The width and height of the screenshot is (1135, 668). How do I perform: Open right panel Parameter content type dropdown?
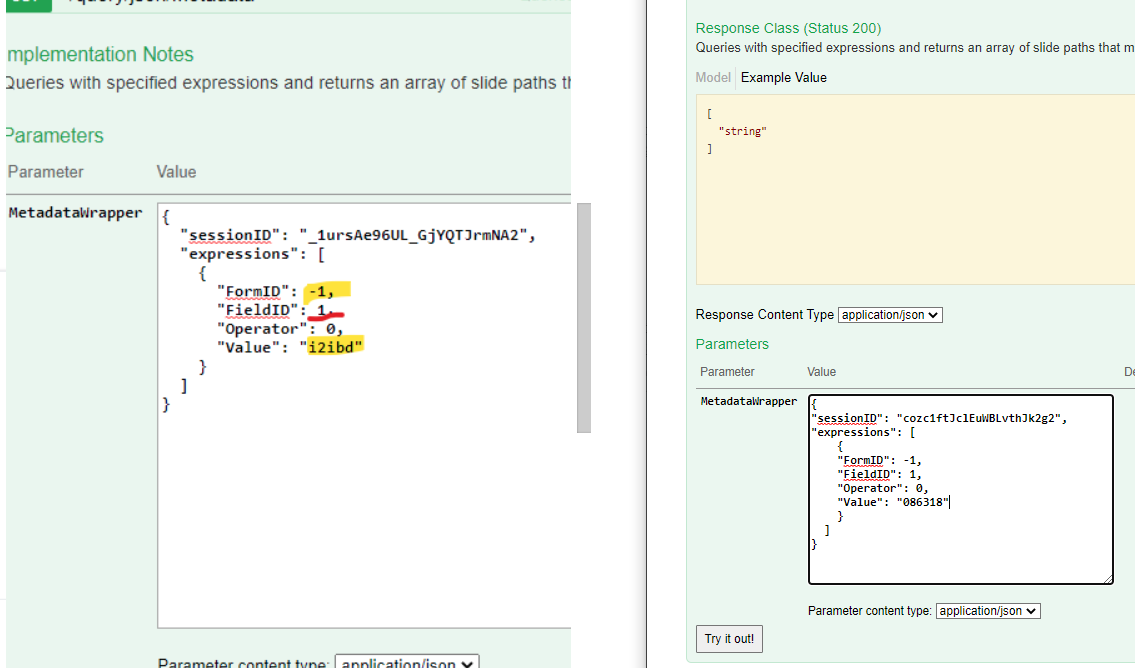pyautogui.click(x=988, y=611)
